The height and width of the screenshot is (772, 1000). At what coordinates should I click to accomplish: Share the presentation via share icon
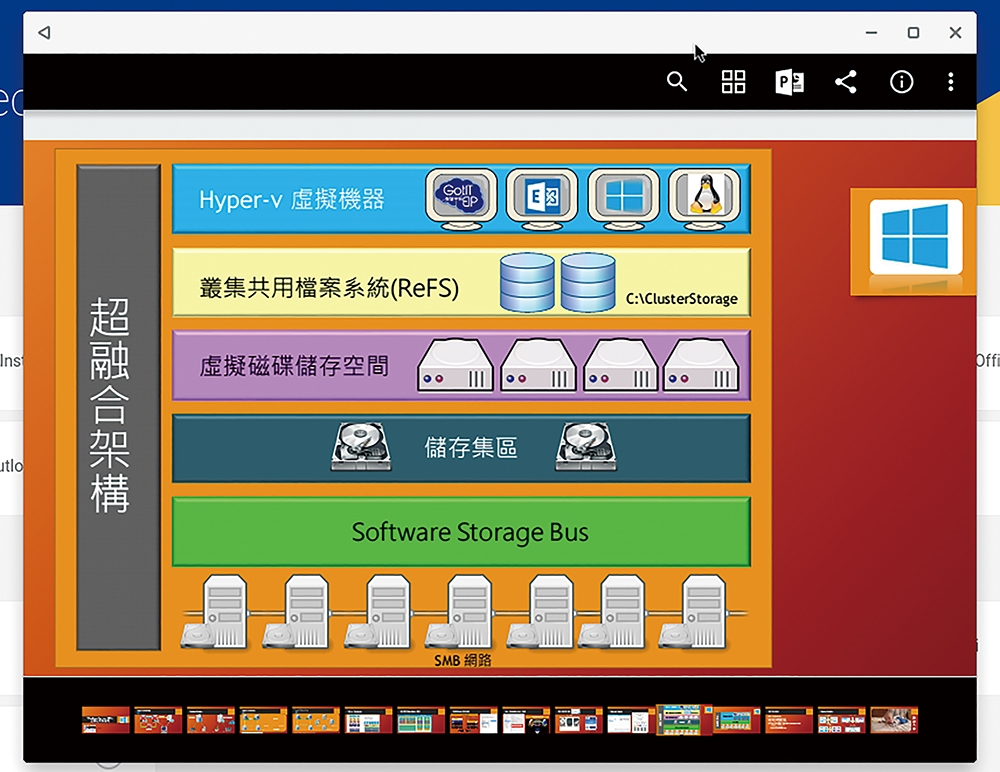tap(846, 82)
